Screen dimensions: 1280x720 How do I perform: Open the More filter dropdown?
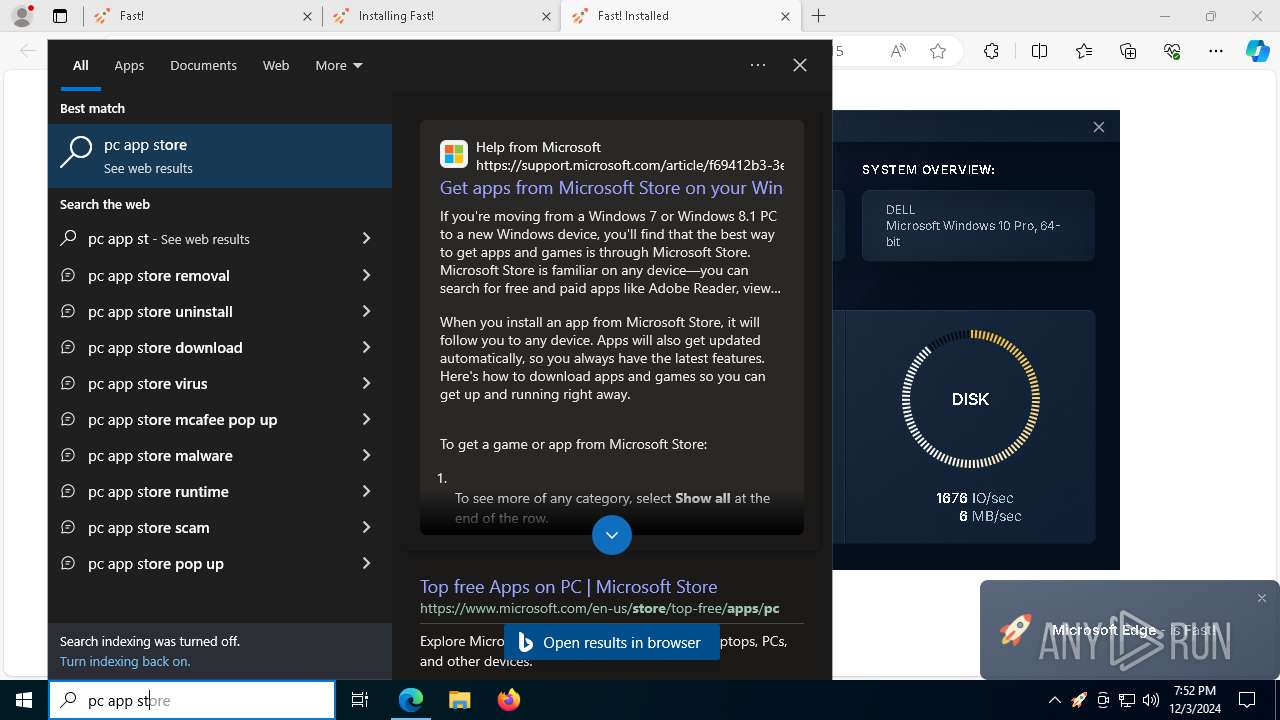(x=339, y=65)
